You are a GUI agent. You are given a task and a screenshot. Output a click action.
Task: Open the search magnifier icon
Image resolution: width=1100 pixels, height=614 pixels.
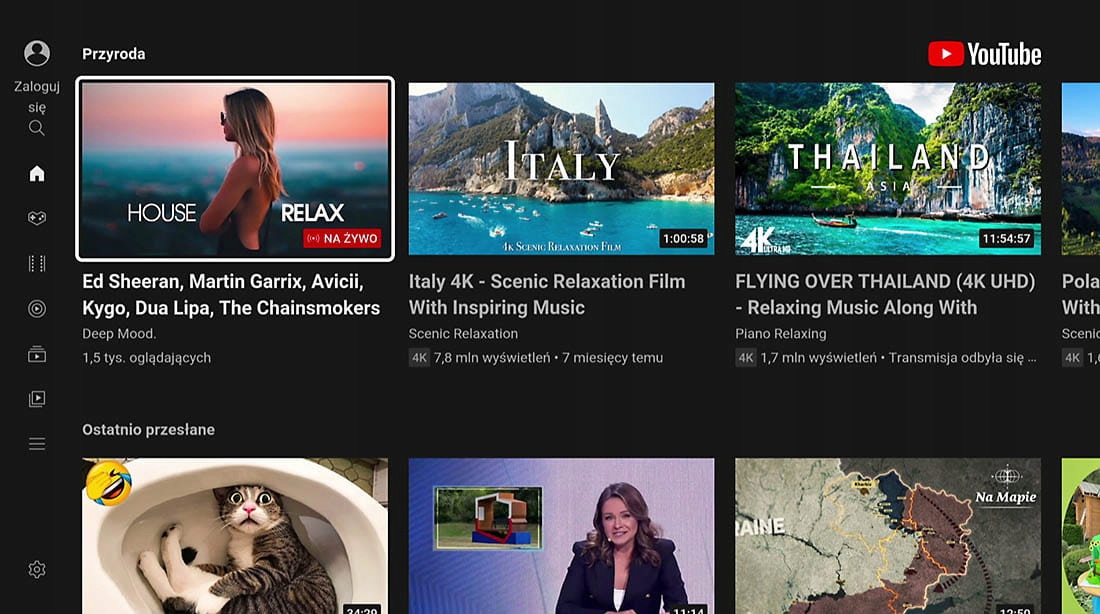pyautogui.click(x=36, y=128)
